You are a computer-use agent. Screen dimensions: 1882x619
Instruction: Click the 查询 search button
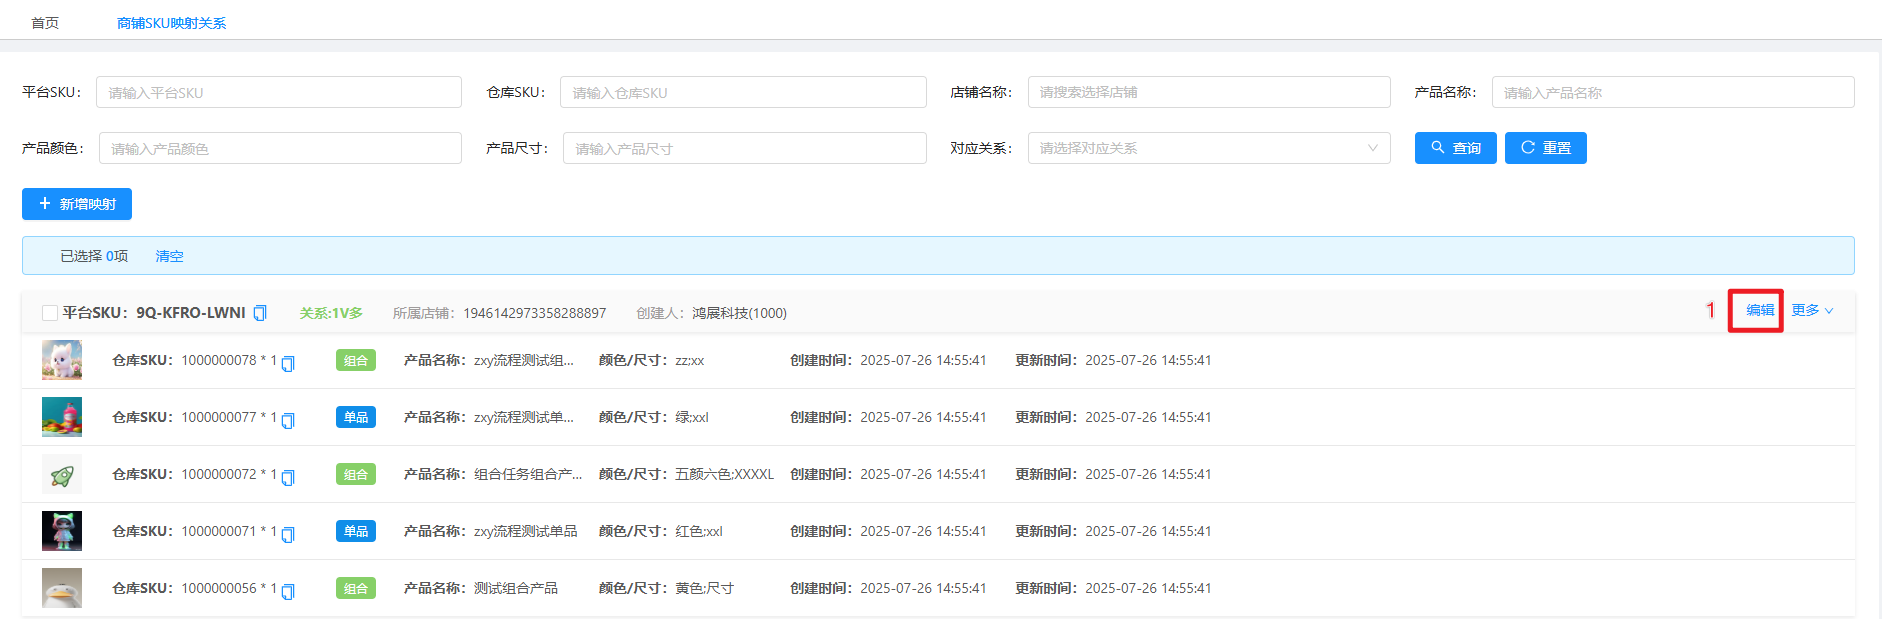pyautogui.click(x=1455, y=148)
